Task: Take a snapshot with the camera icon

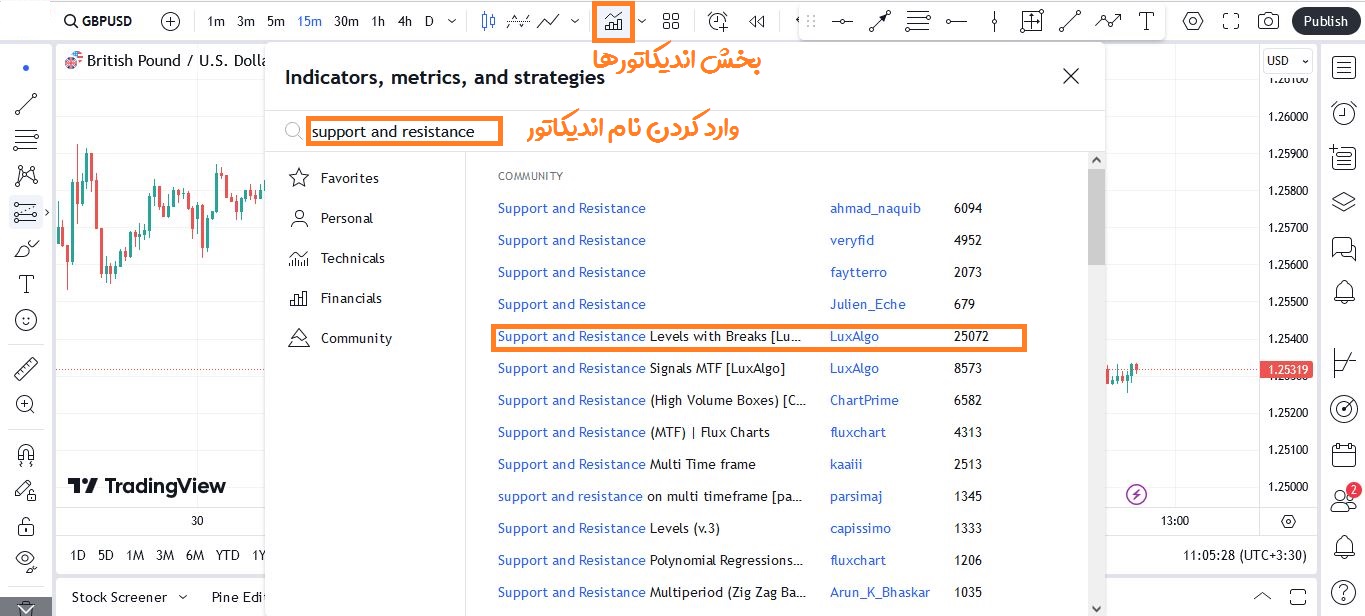Action: pyautogui.click(x=1268, y=21)
